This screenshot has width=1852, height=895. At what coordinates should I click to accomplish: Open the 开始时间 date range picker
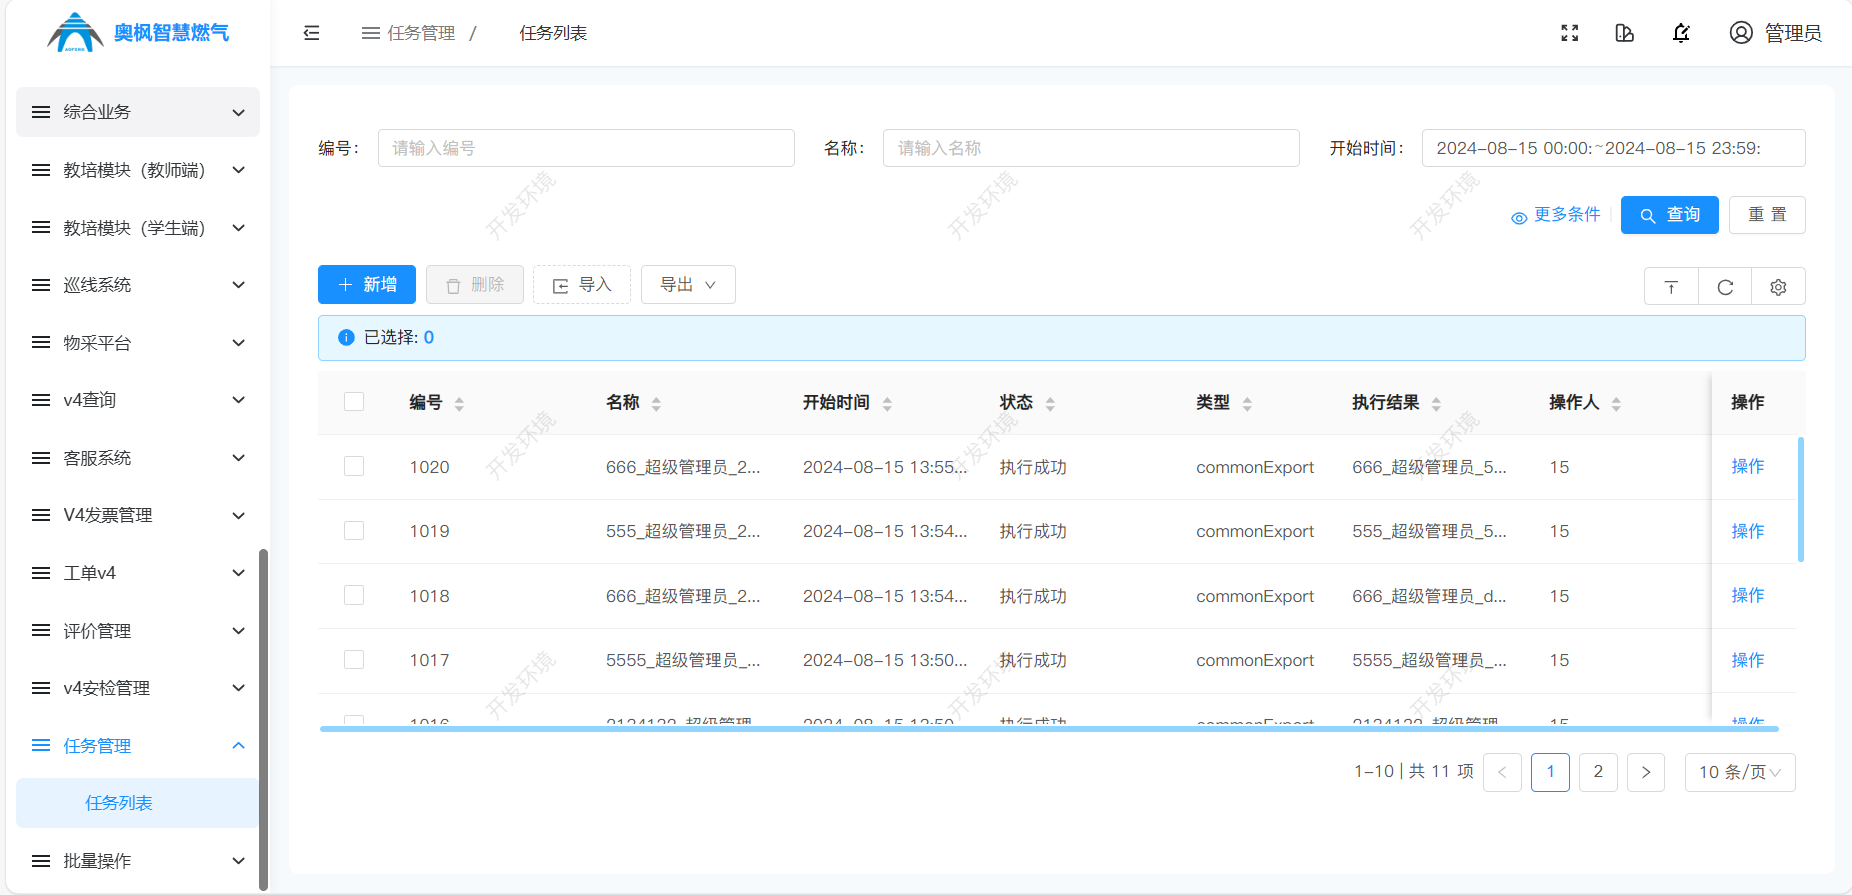(1613, 148)
